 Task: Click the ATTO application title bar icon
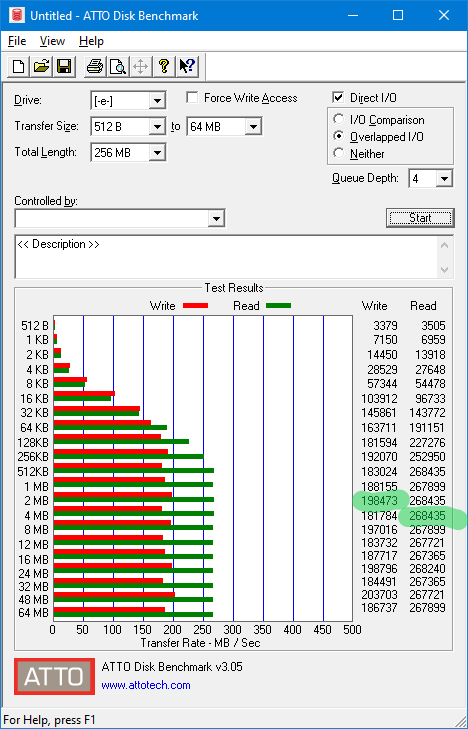[x=17, y=15]
